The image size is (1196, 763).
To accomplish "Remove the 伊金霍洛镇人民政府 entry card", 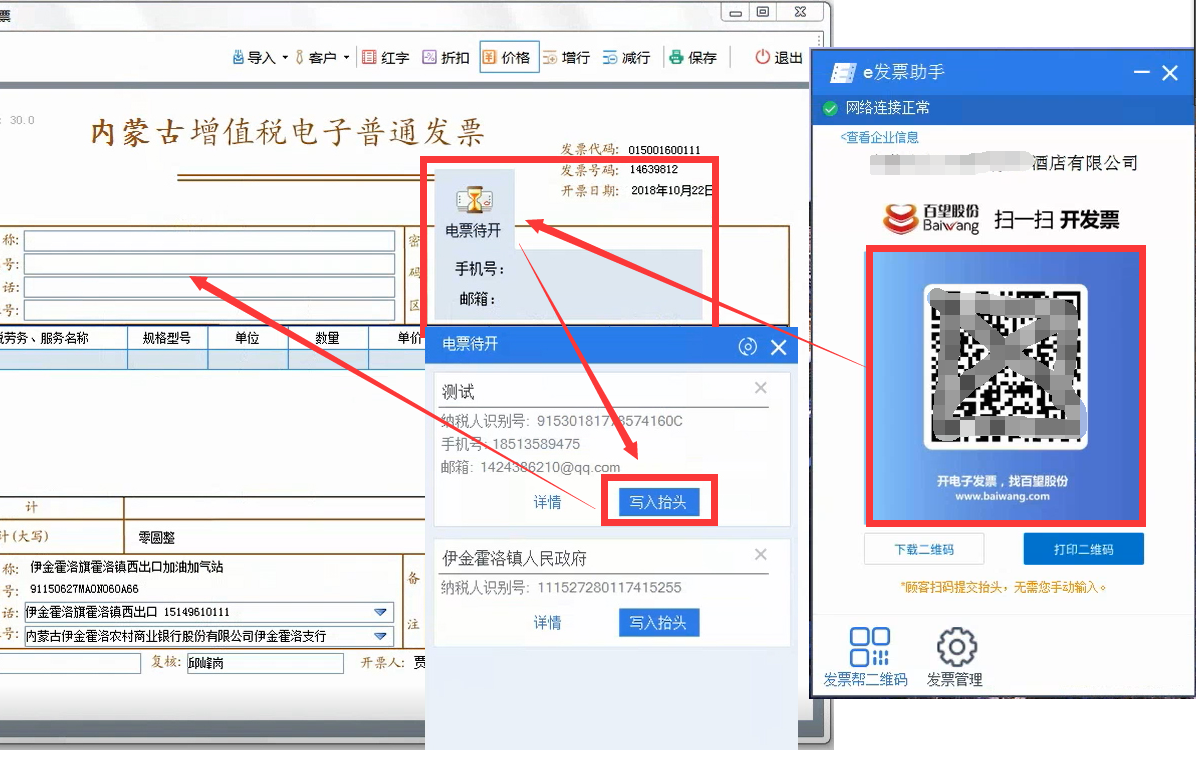I will pyautogui.click(x=760, y=555).
